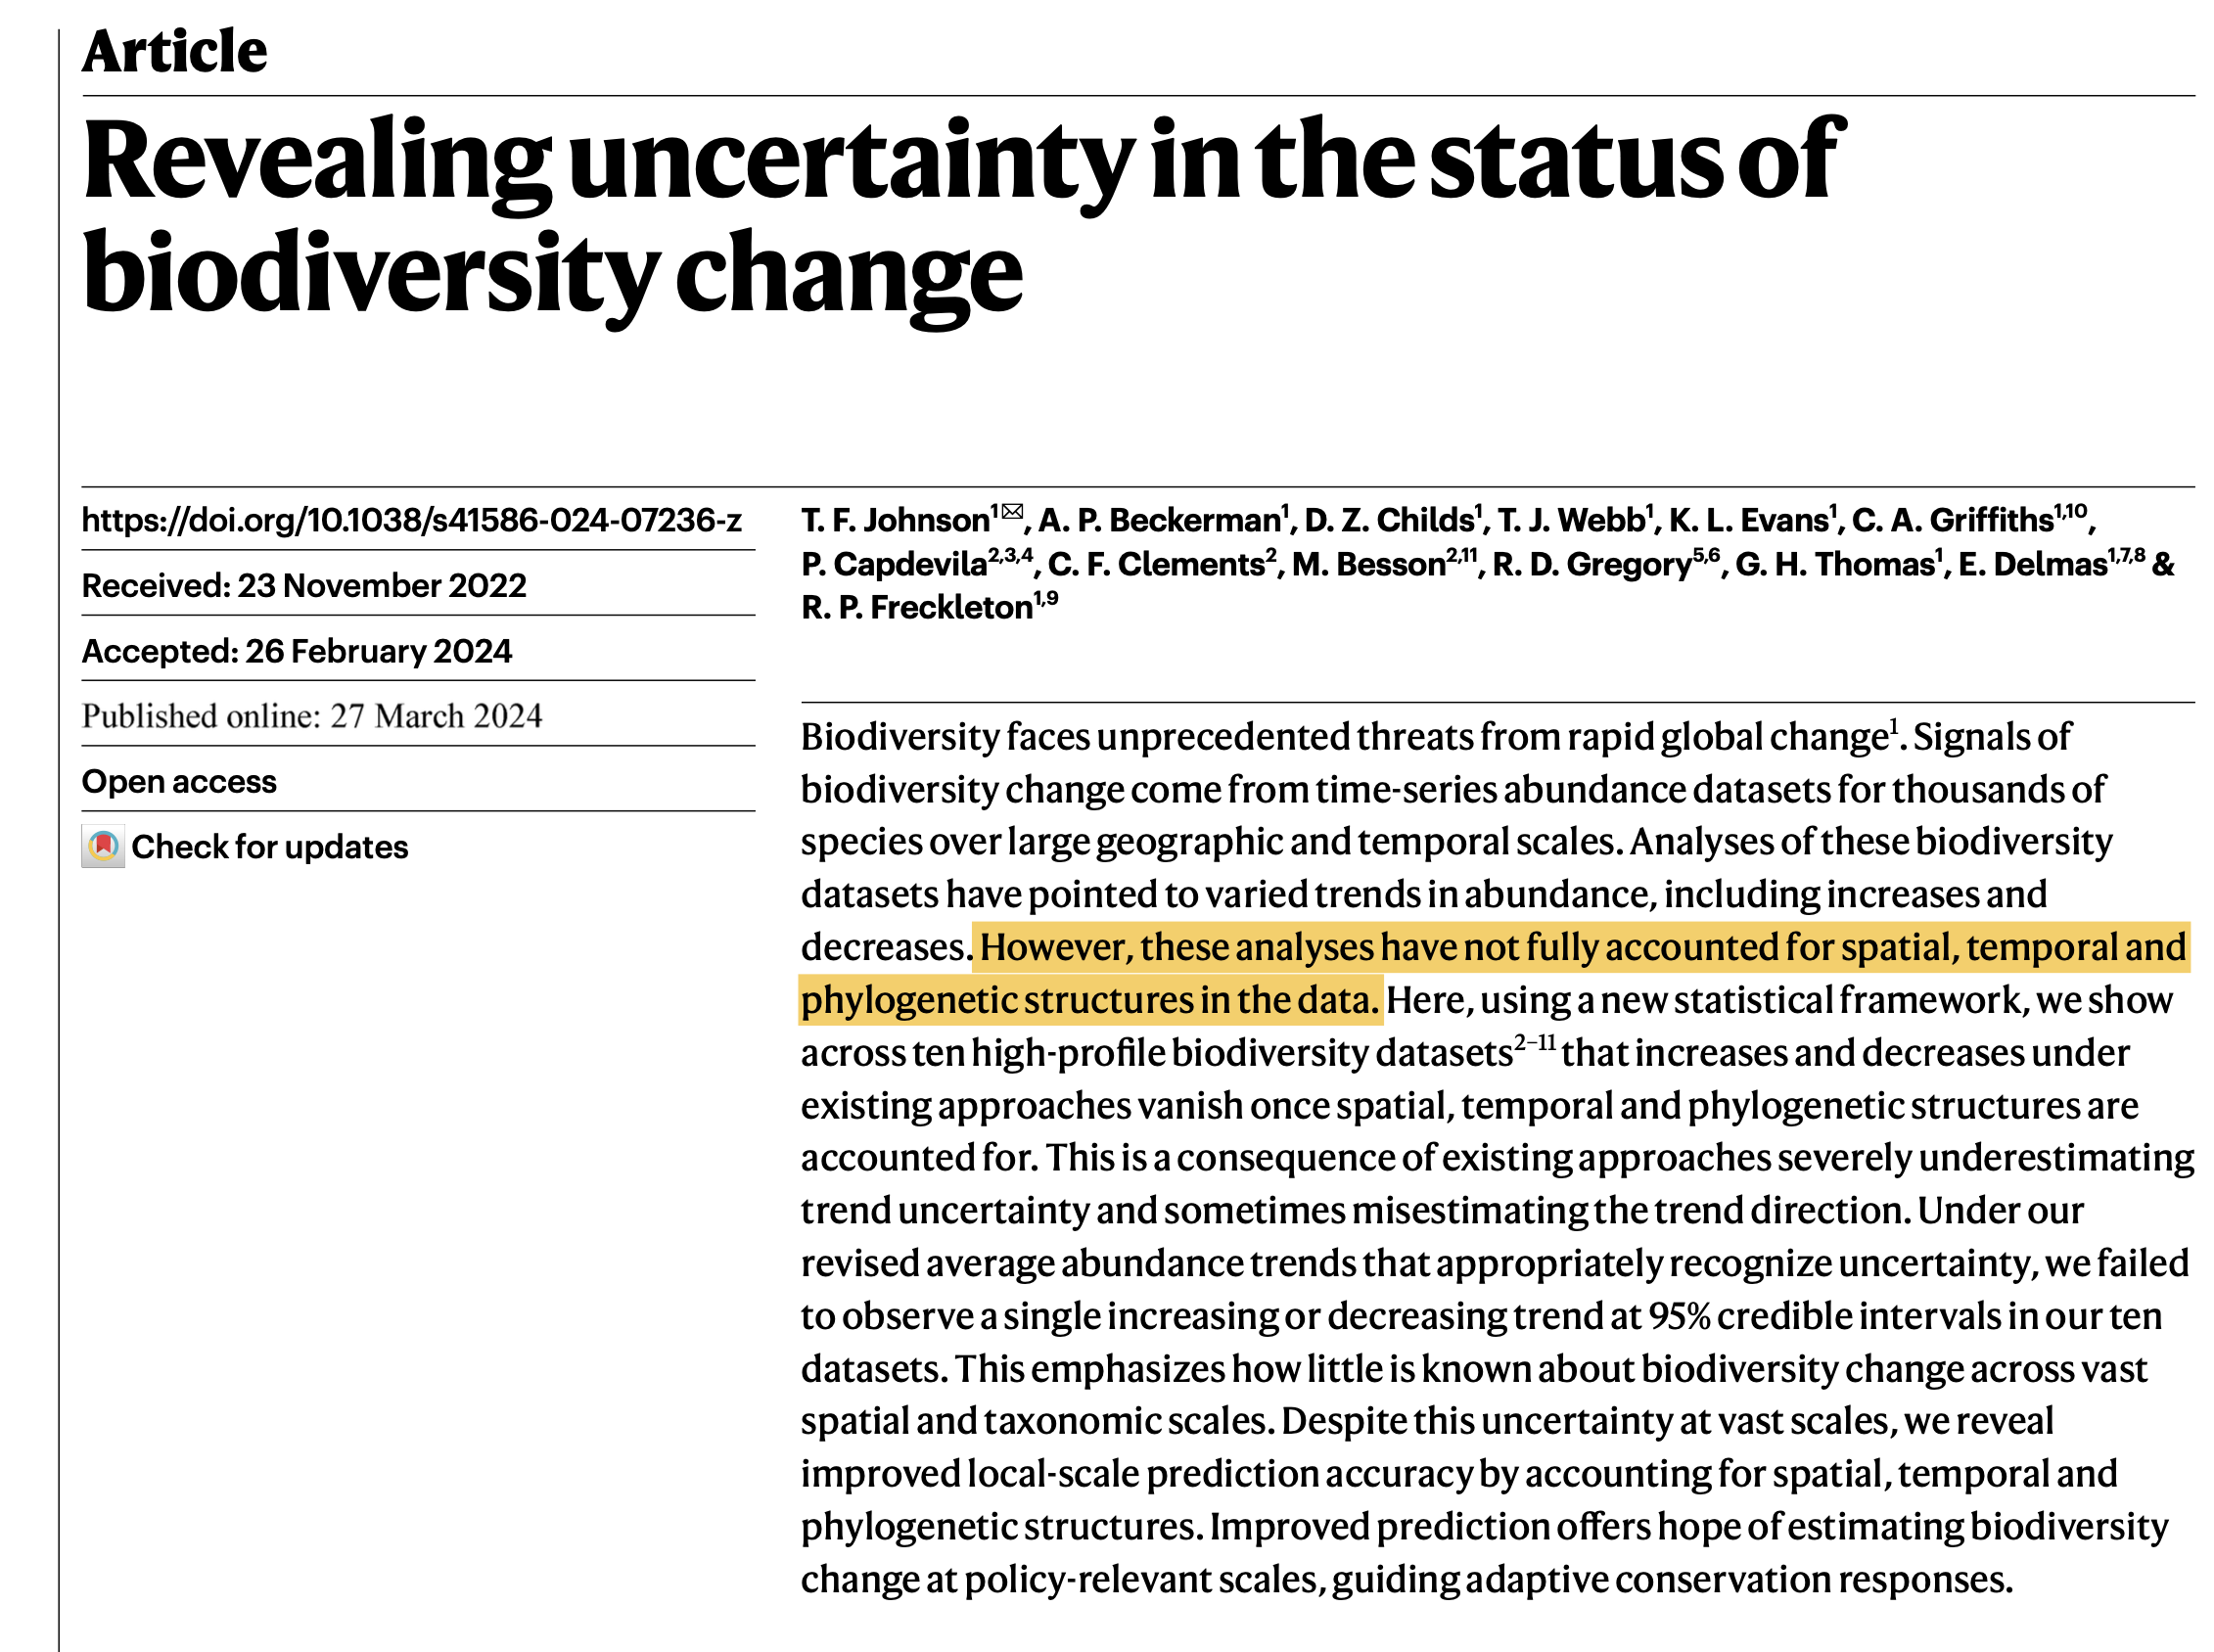2214x1652 pixels.
Task: Click author name T. J. Webb
Action: [1570, 520]
